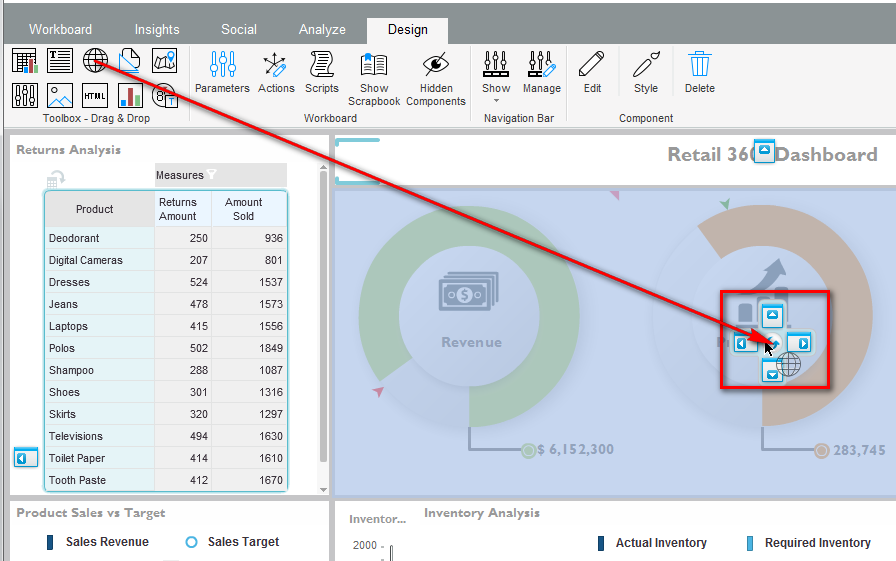Choose the sliders component in the toolbox

[25, 96]
